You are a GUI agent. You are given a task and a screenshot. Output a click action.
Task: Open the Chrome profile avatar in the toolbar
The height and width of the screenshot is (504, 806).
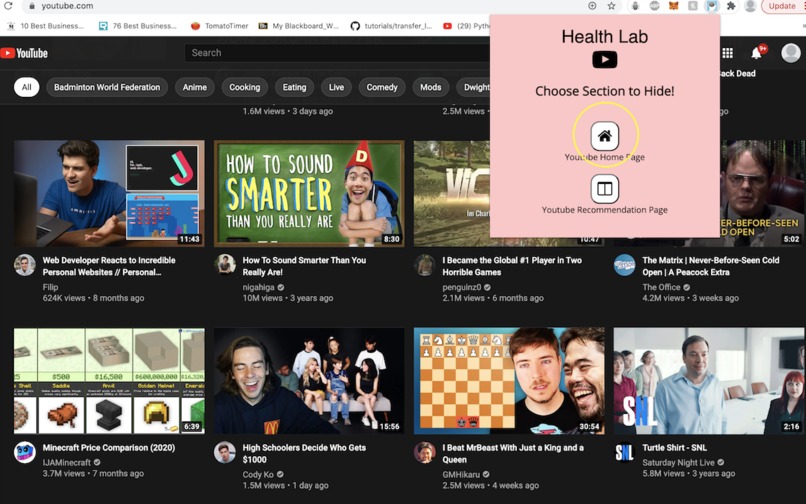pyautogui.click(x=750, y=6)
